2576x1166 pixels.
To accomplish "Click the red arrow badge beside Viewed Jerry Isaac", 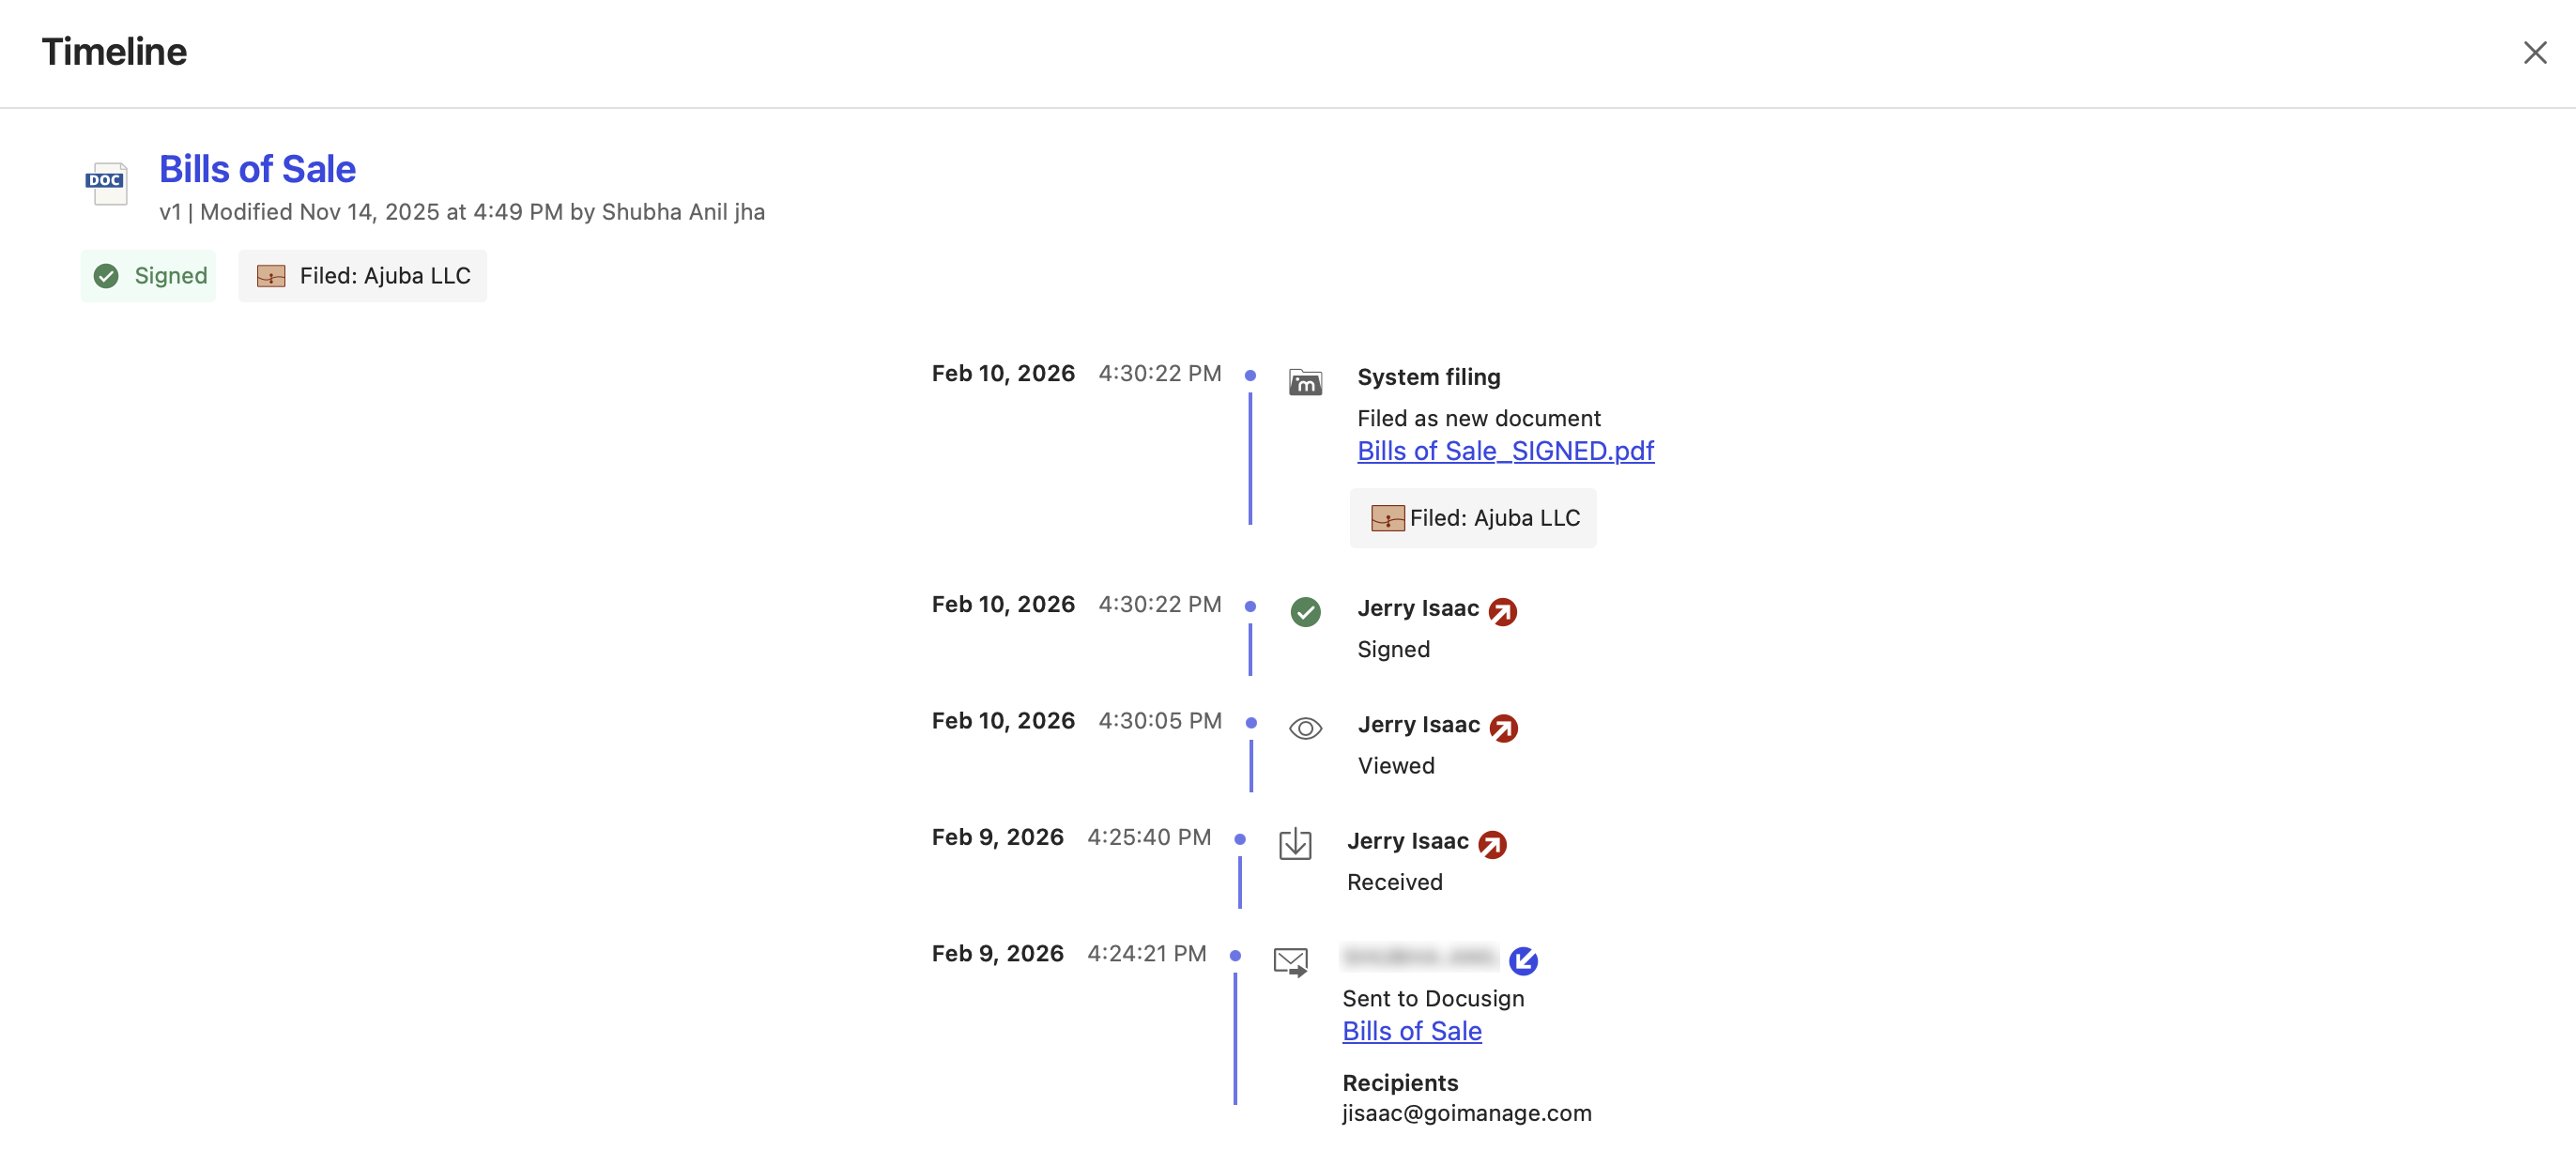I will [x=1503, y=728].
